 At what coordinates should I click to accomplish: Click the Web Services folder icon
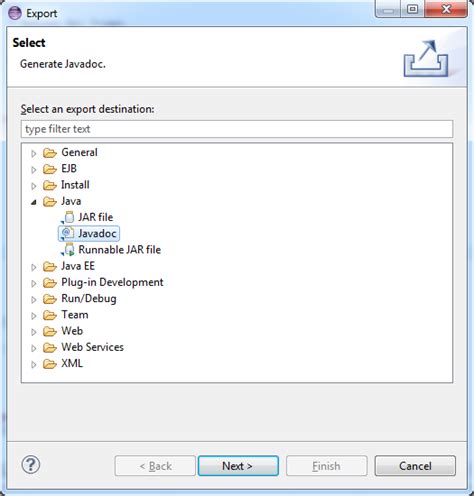pyautogui.click(x=50, y=348)
